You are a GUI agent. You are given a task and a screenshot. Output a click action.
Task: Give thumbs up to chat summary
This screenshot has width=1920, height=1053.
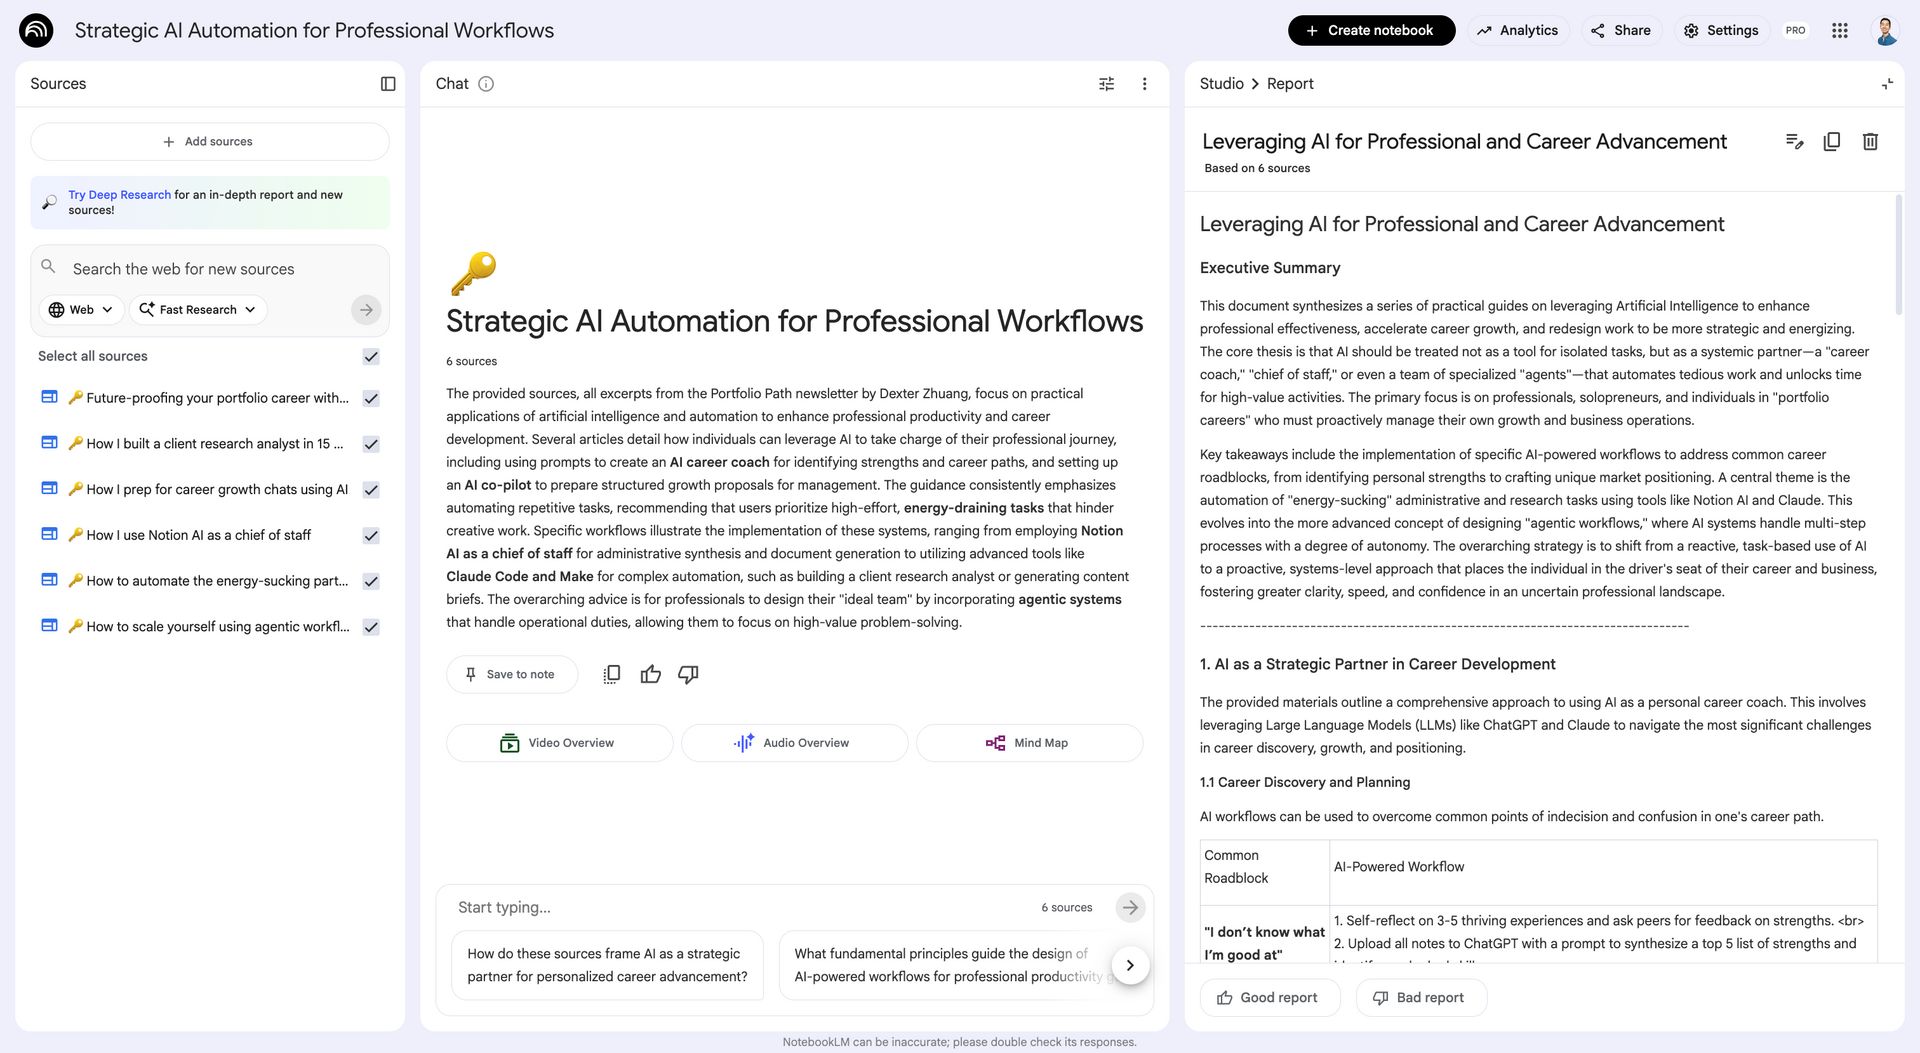tap(650, 674)
